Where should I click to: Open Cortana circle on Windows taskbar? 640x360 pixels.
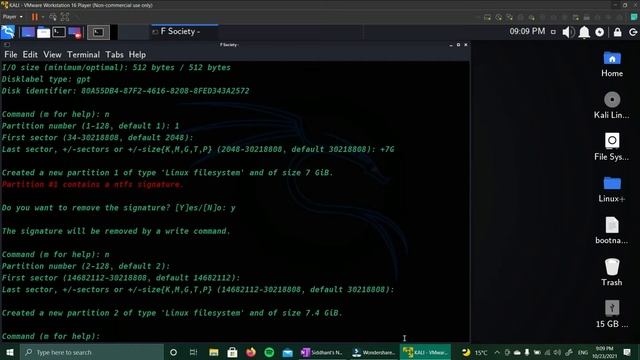pos(173,352)
